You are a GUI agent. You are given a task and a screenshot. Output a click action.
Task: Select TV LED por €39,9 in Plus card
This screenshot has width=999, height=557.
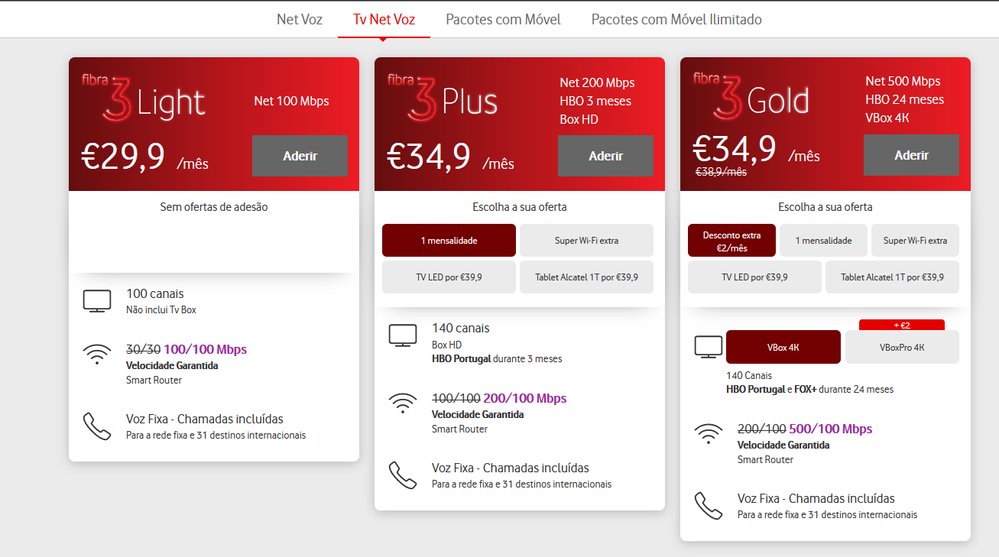click(x=449, y=277)
